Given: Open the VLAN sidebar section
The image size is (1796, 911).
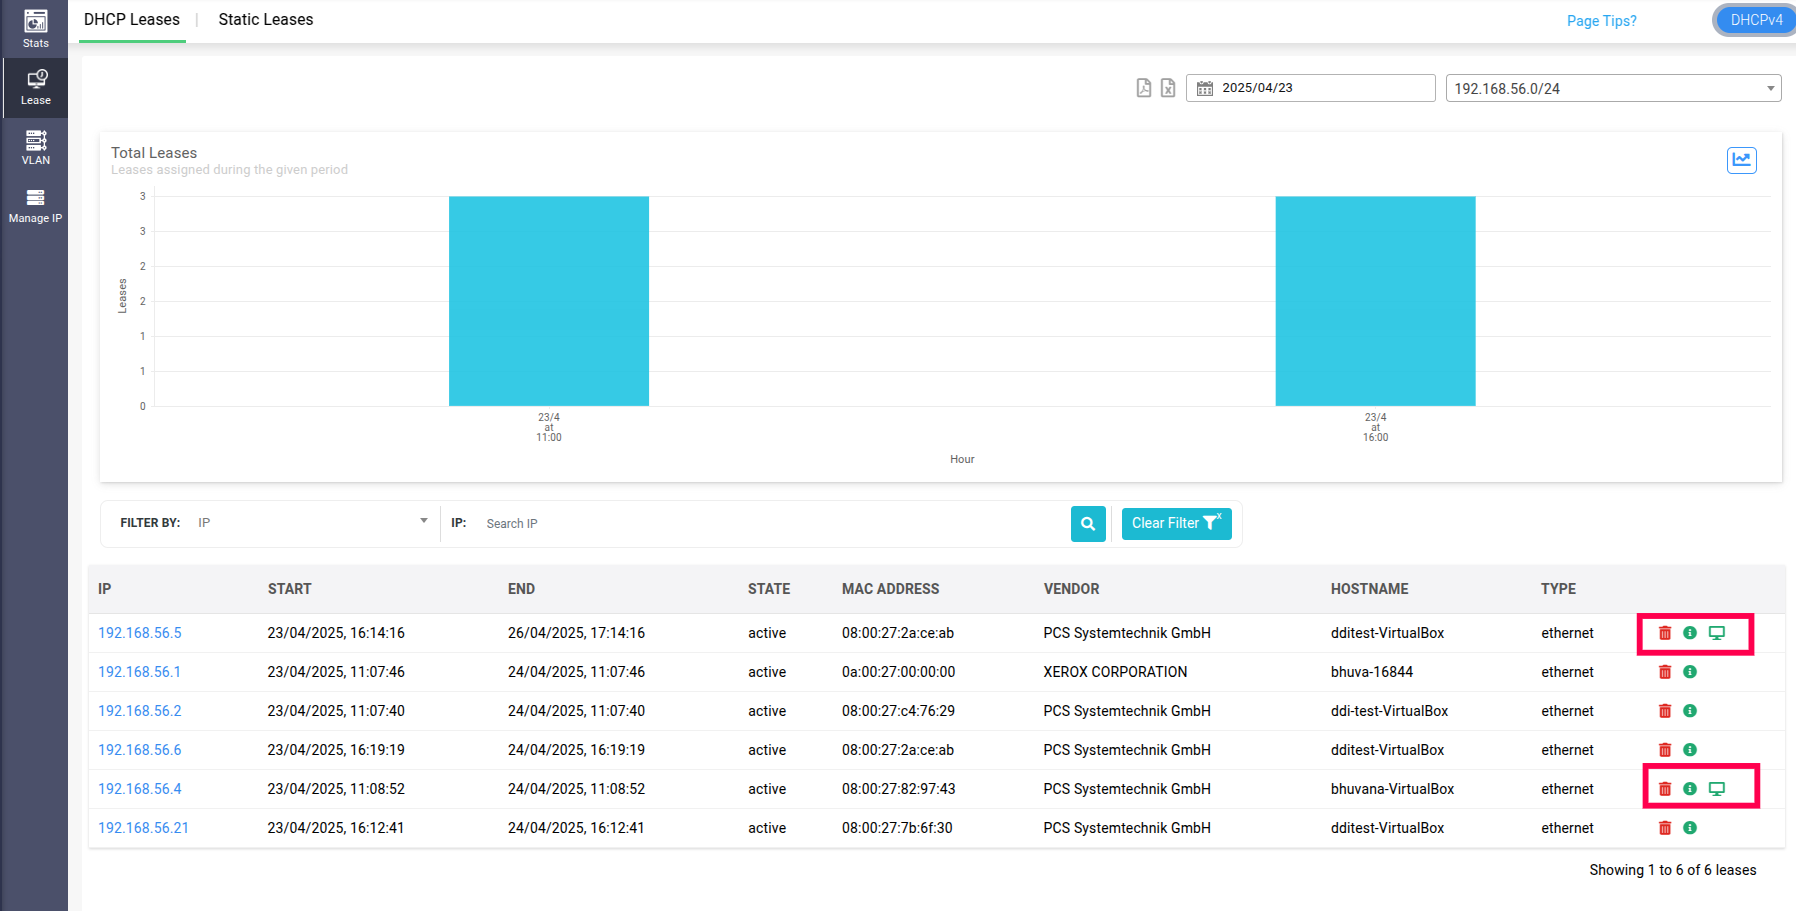Looking at the screenshot, I should click(x=35, y=147).
